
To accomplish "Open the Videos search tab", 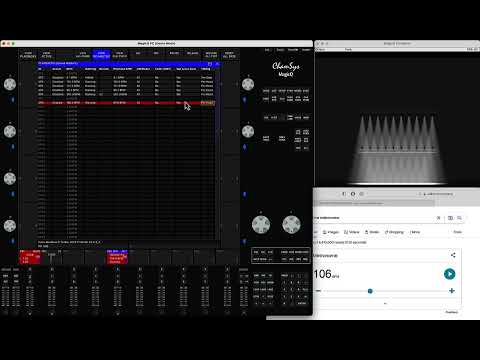I will (352, 232).
